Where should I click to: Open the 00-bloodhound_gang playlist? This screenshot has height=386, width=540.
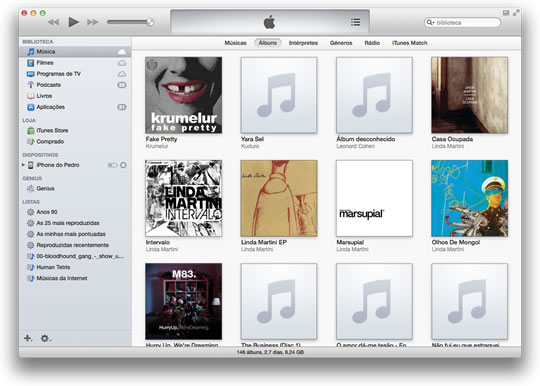point(75,256)
